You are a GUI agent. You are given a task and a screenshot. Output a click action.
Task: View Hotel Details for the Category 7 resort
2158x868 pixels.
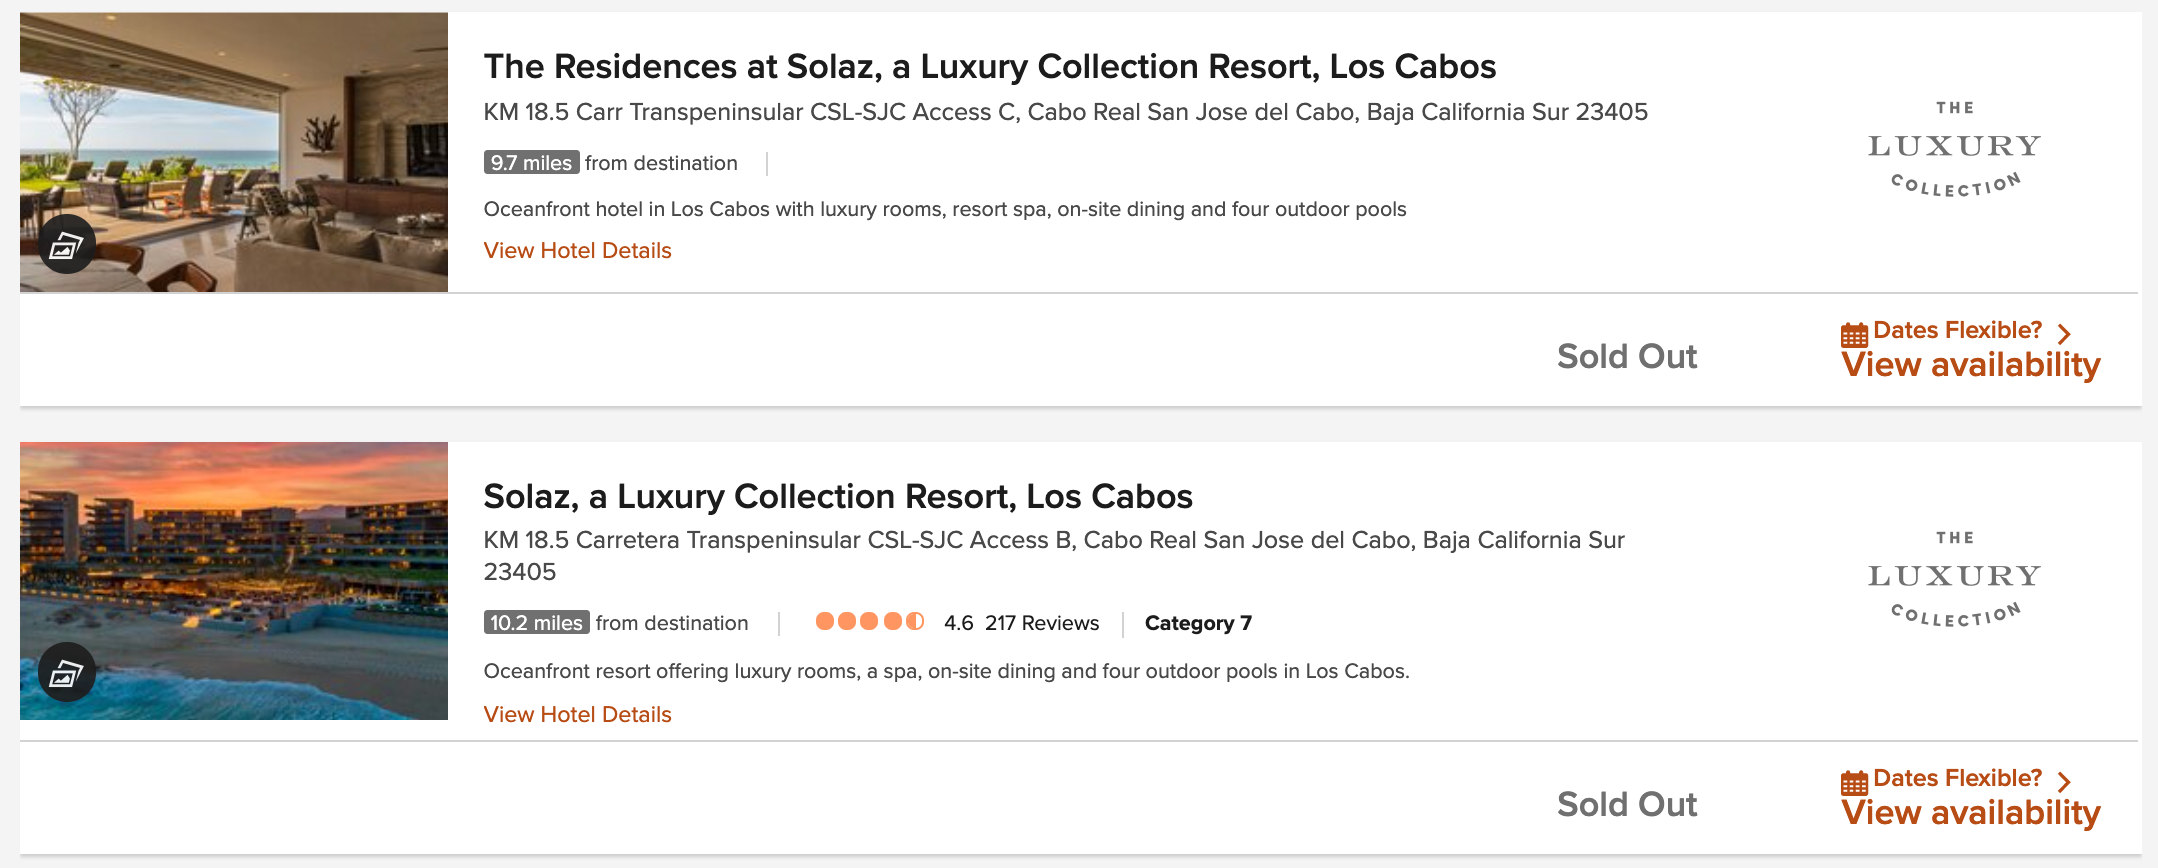pos(577,715)
